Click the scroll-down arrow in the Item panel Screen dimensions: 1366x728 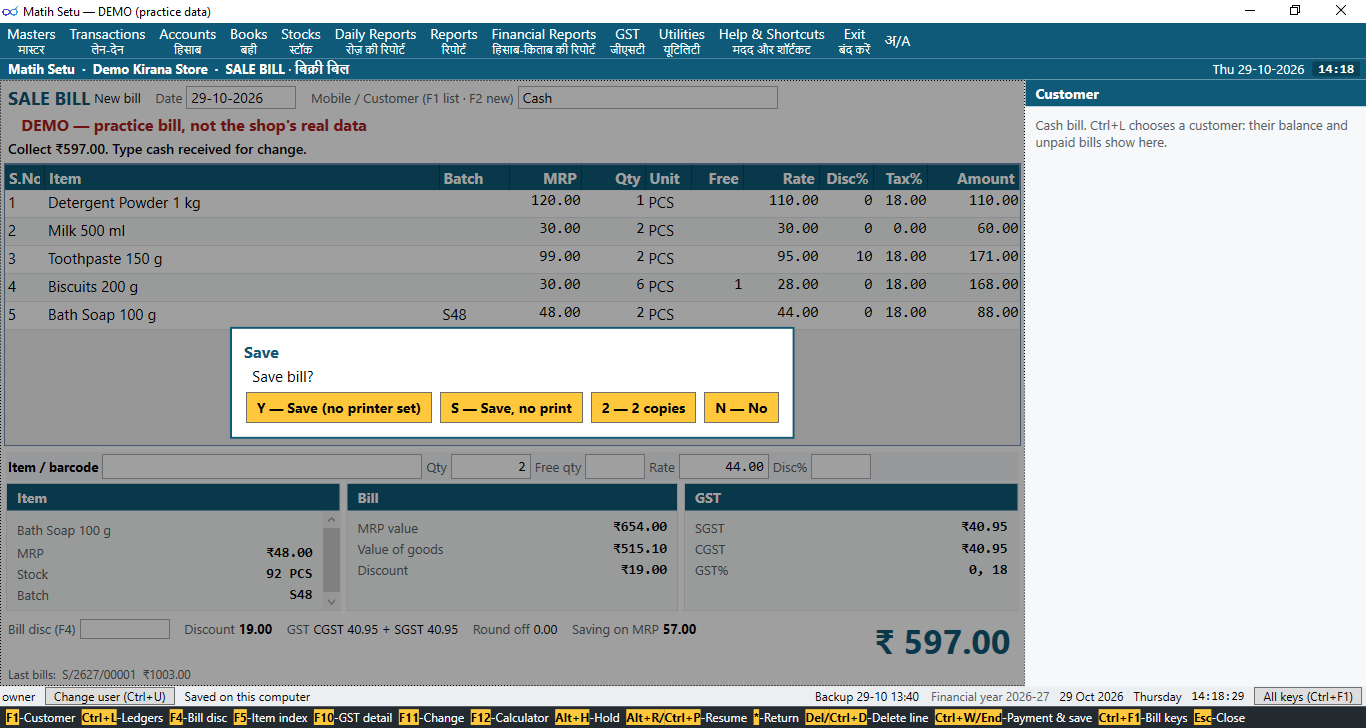(x=331, y=601)
